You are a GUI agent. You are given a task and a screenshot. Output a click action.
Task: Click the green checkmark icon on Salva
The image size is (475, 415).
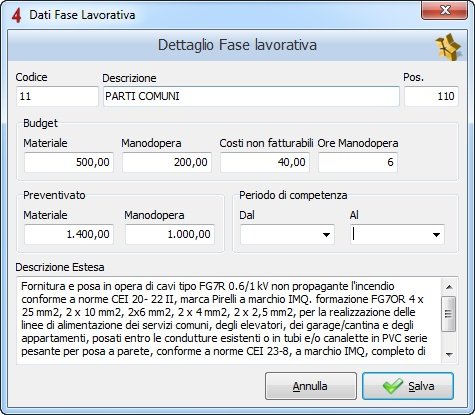(x=392, y=386)
